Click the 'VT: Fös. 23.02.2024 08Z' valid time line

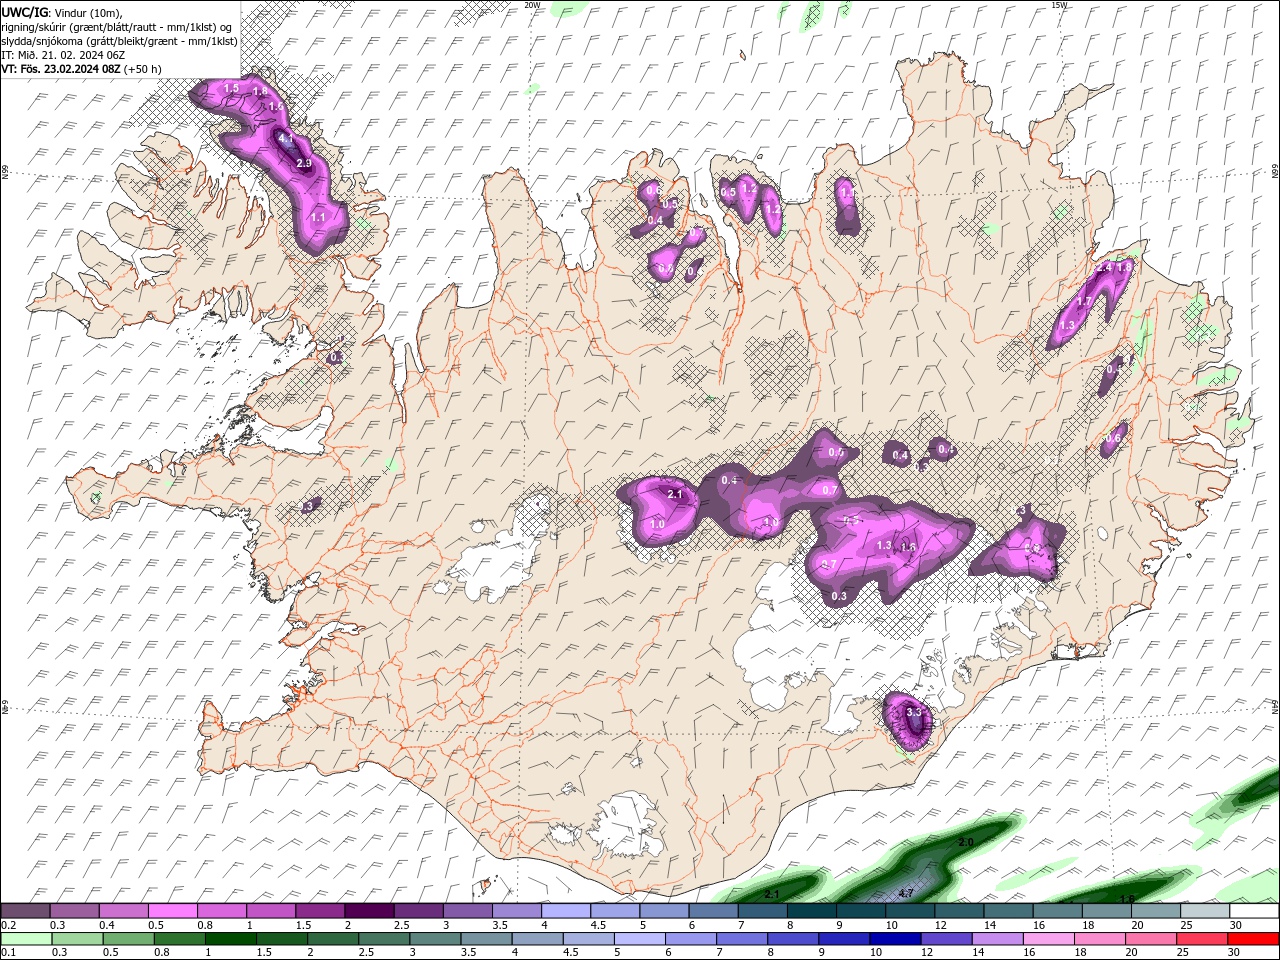[82, 69]
